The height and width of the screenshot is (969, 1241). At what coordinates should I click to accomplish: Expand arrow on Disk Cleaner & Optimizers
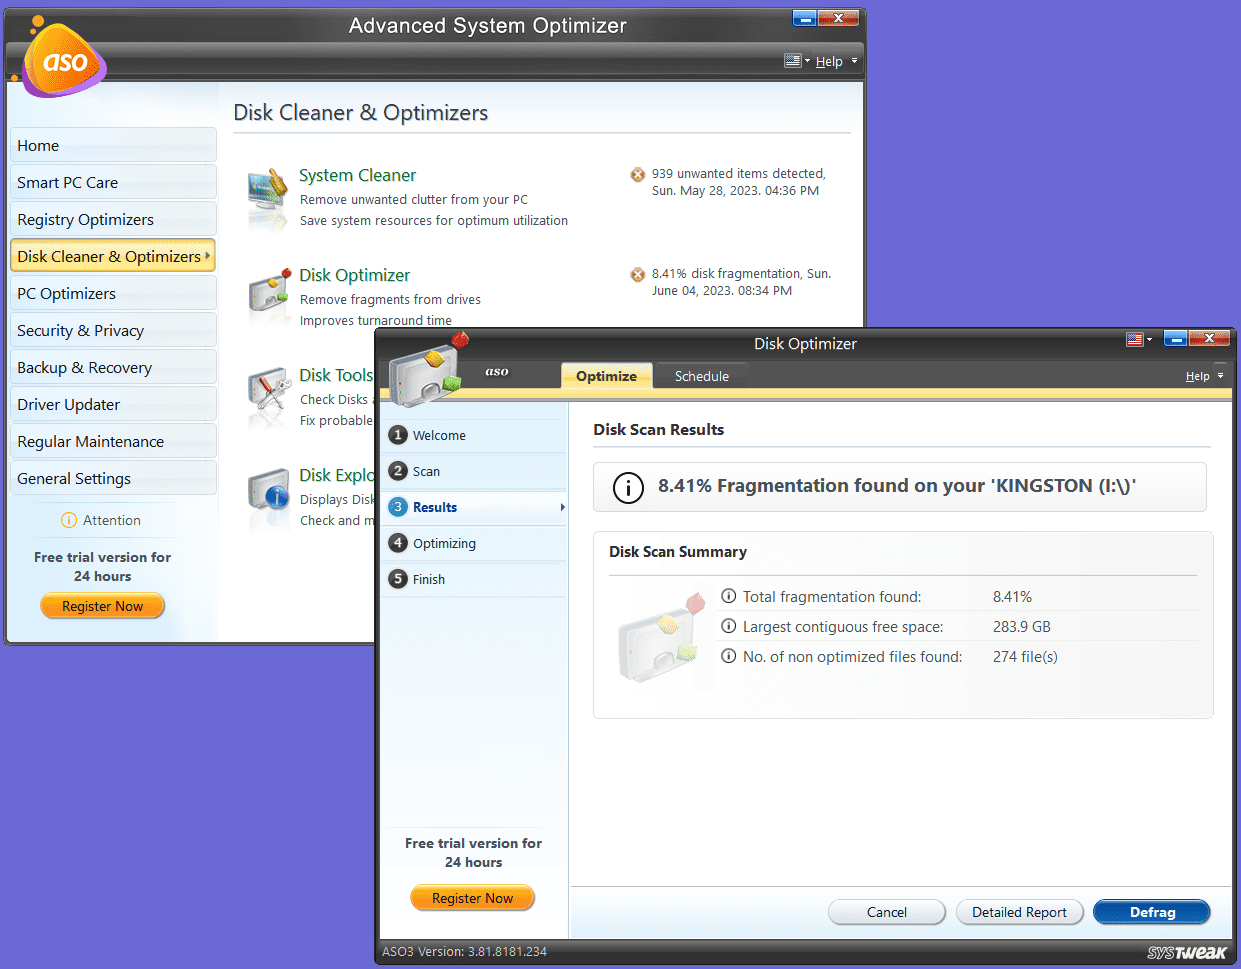click(208, 256)
